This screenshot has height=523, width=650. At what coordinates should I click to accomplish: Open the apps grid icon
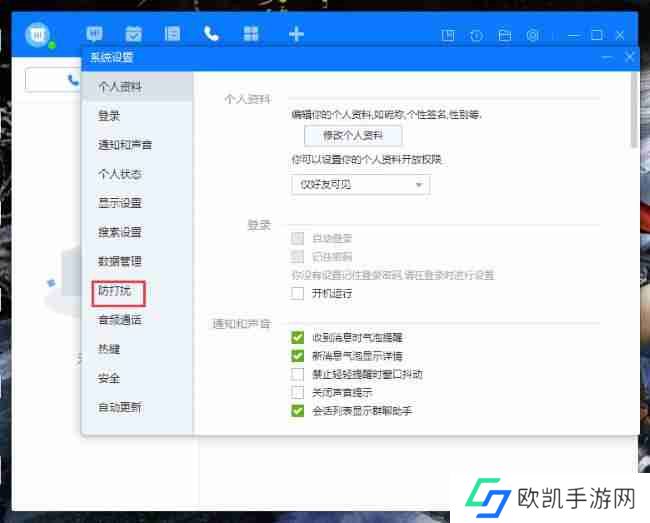(x=251, y=34)
